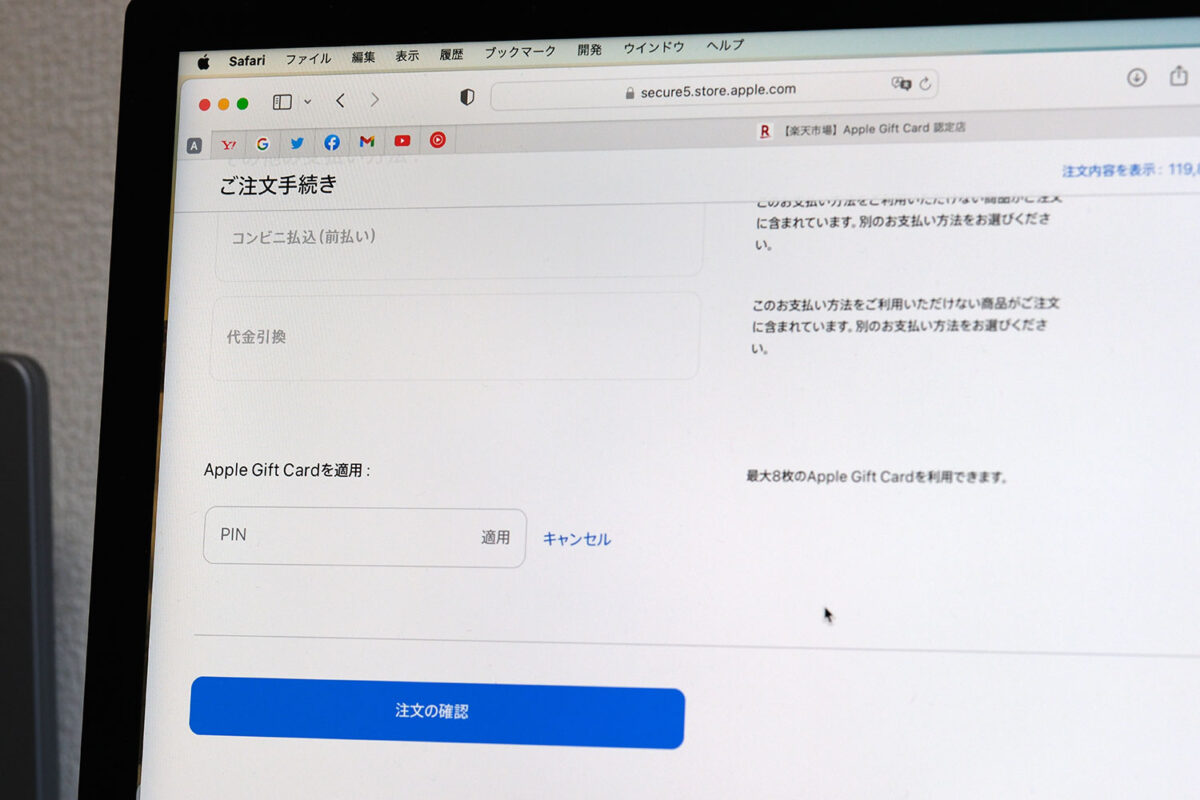Screen dimensions: 1200x800
Task: Click the red close window button
Action: click(205, 105)
